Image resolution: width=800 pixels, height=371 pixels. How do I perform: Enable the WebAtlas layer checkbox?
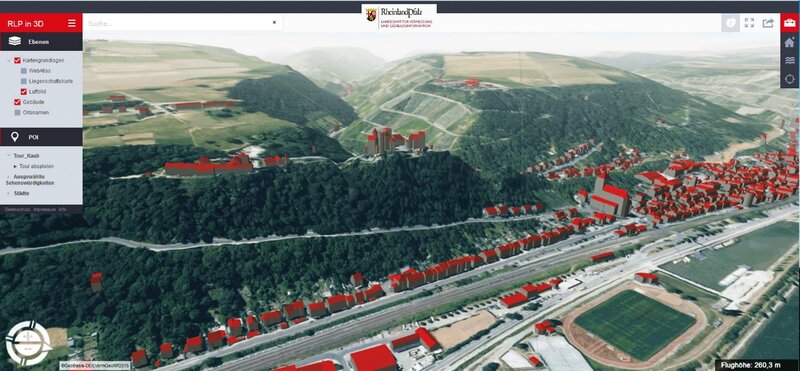coord(24,71)
